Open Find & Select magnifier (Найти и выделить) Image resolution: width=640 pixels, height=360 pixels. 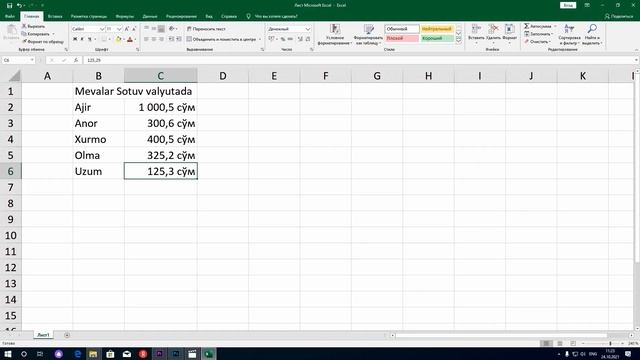tap(592, 34)
